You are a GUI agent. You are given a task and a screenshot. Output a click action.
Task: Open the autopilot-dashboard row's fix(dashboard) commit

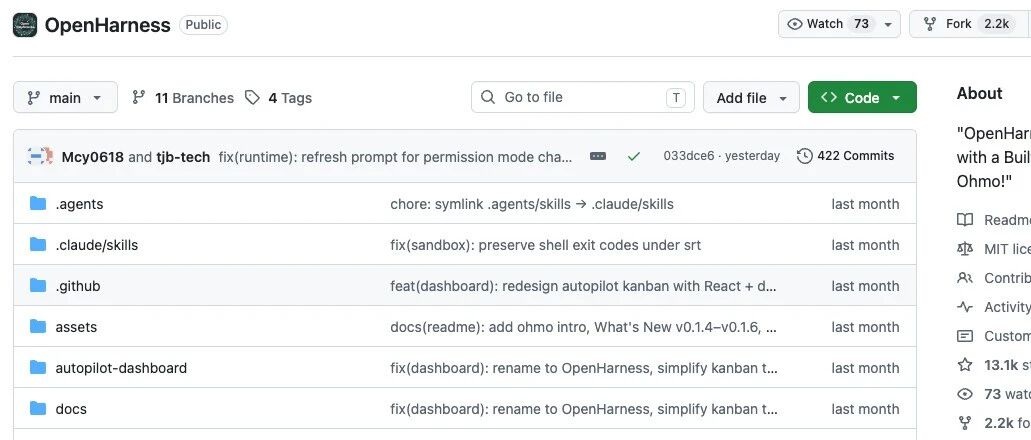[584, 368]
